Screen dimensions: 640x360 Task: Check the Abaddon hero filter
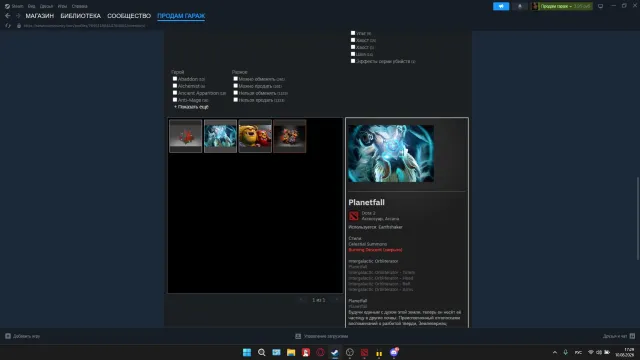[x=175, y=79]
